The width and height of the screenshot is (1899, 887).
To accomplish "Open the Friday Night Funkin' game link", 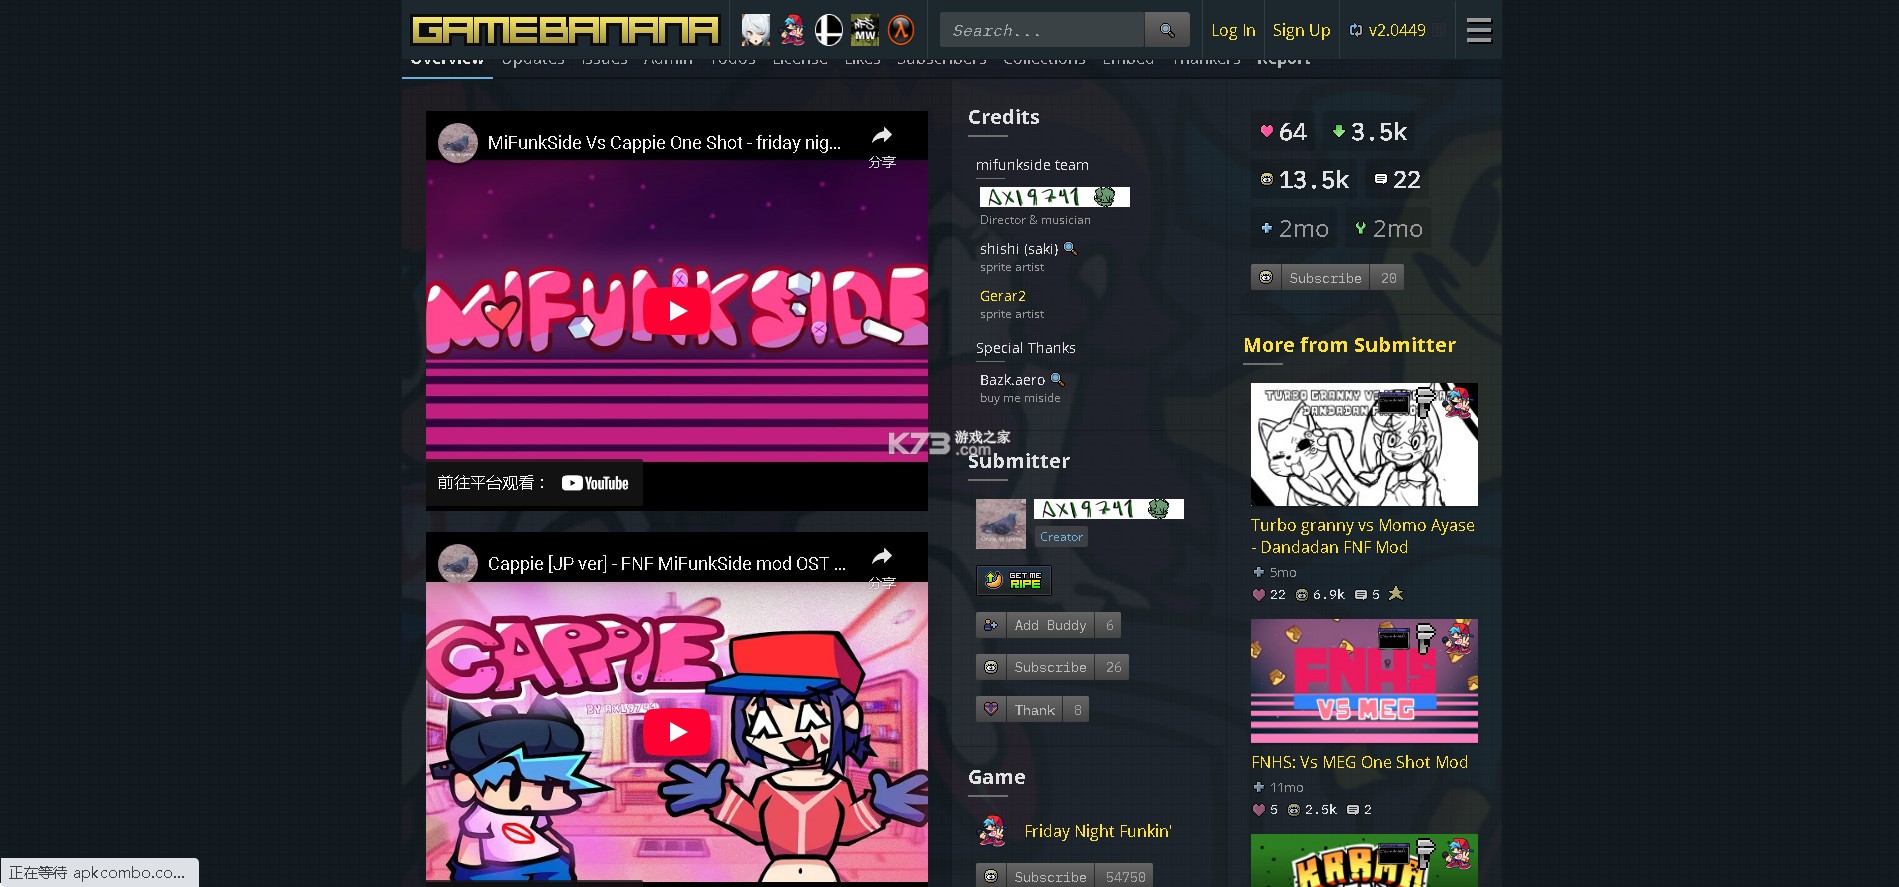I will [1098, 831].
